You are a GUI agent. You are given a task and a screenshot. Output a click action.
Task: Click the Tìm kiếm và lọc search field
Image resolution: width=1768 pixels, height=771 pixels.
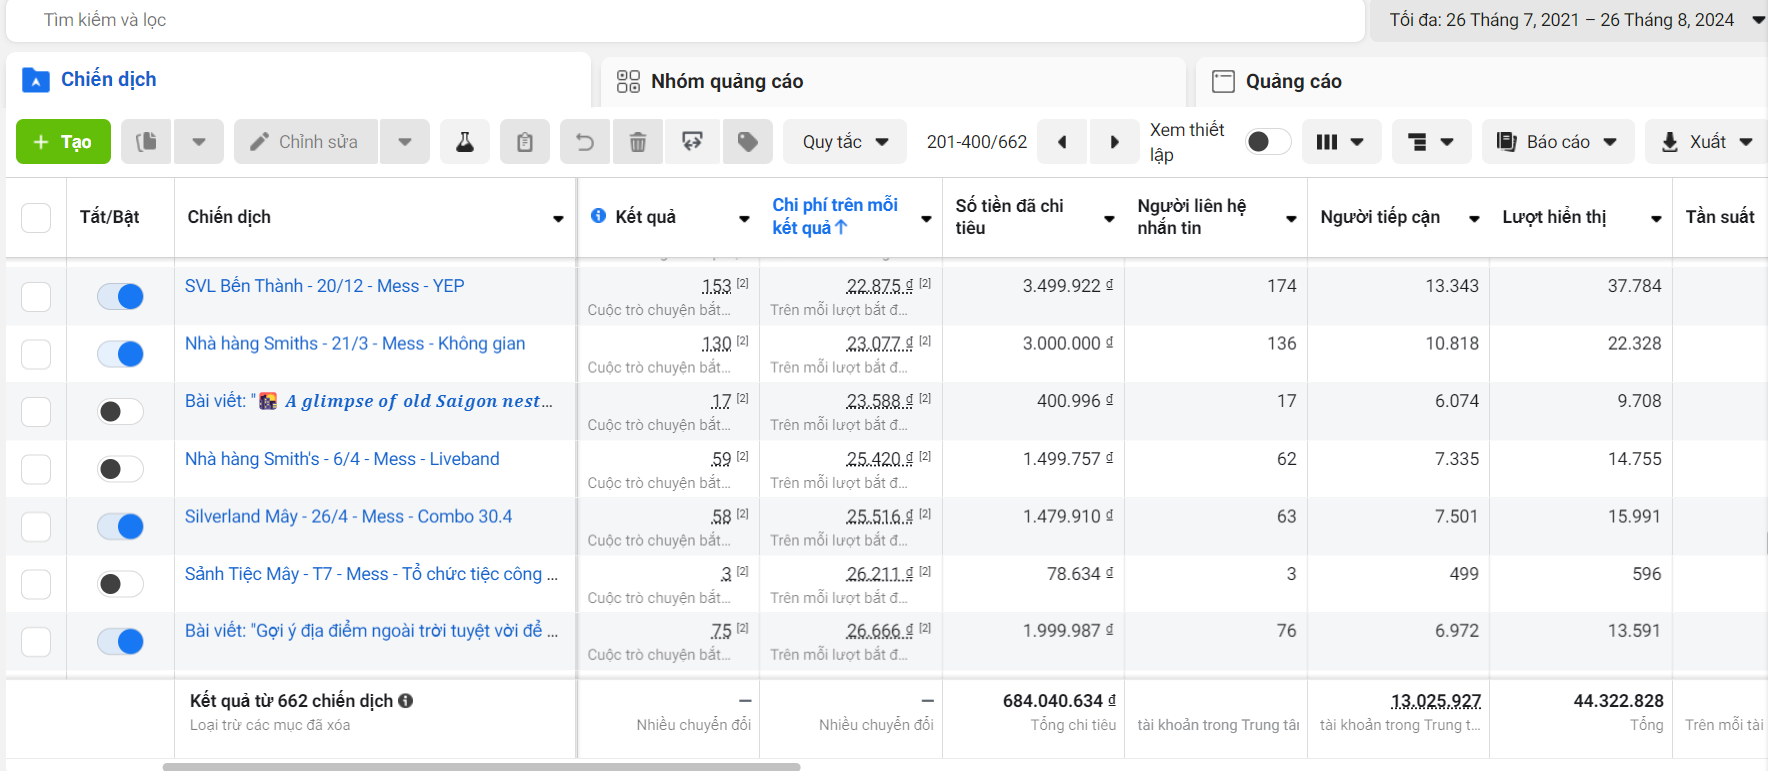point(685,20)
